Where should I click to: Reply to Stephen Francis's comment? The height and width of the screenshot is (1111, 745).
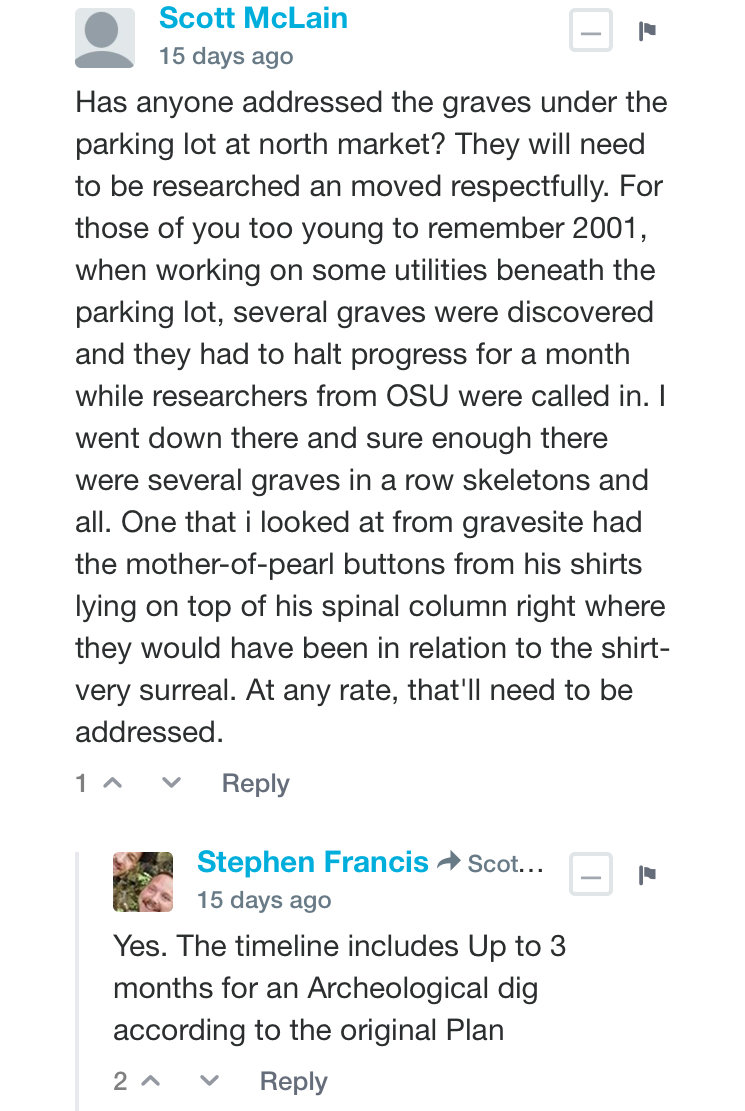[293, 1081]
